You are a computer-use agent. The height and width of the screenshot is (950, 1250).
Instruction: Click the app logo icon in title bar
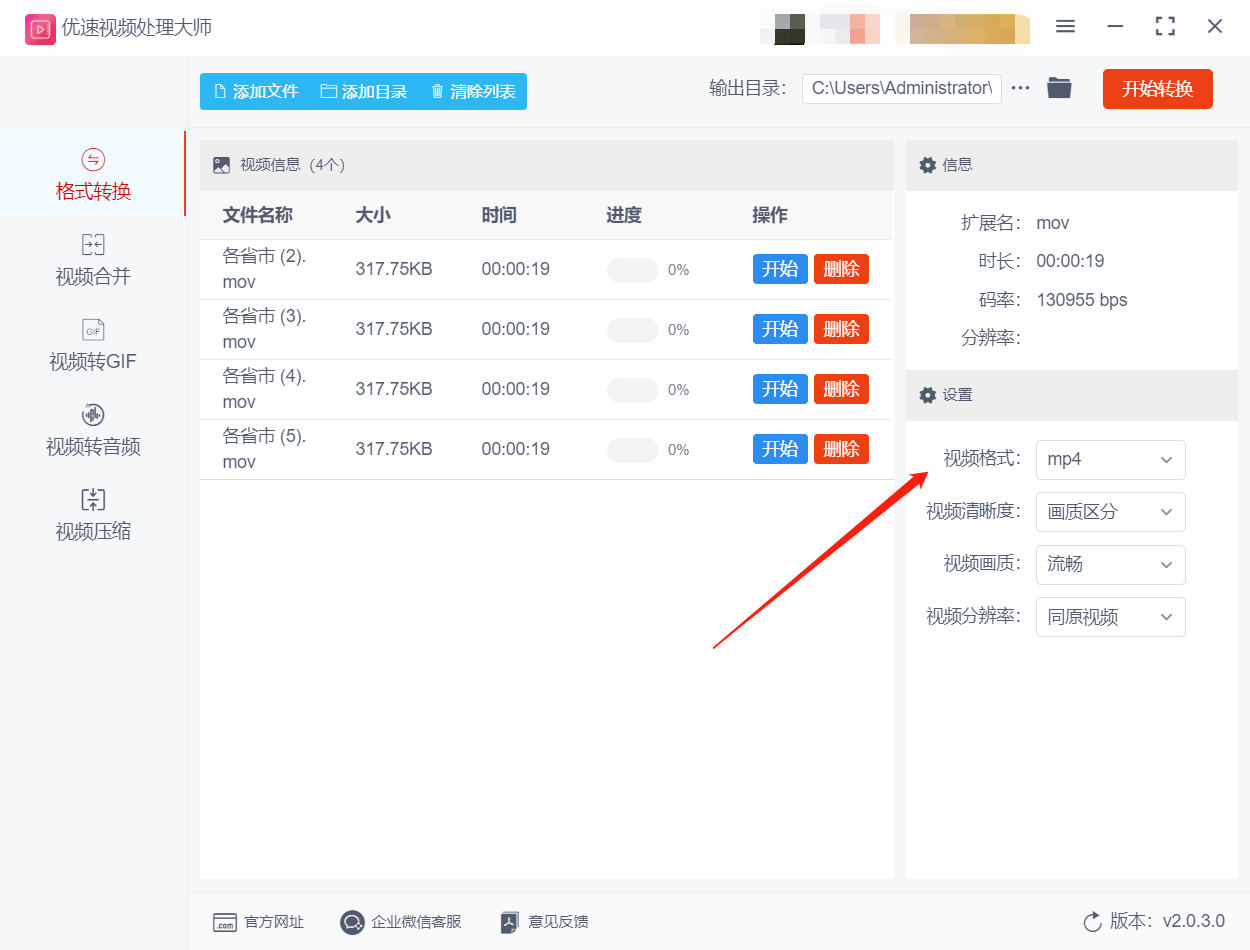coord(40,28)
